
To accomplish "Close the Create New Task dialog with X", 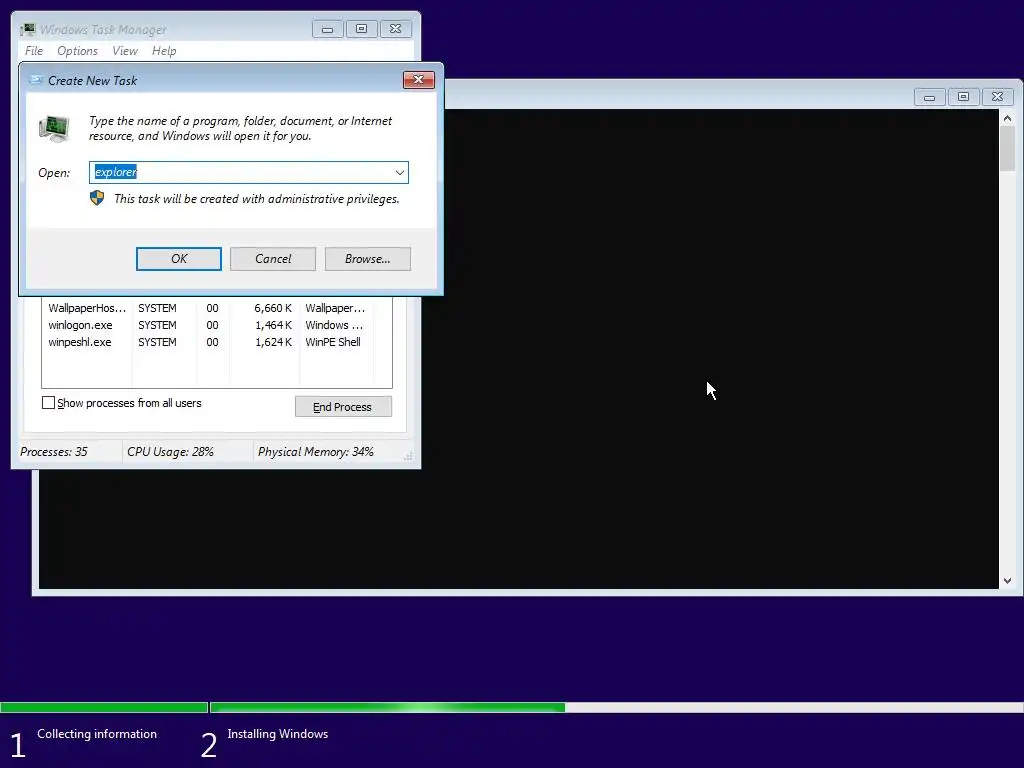I will 419,80.
